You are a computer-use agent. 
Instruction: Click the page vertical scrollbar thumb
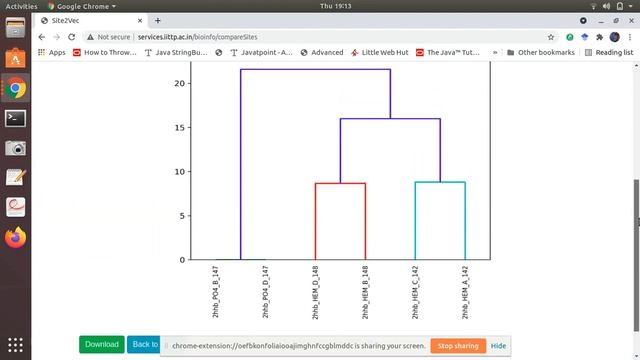tap(636, 256)
